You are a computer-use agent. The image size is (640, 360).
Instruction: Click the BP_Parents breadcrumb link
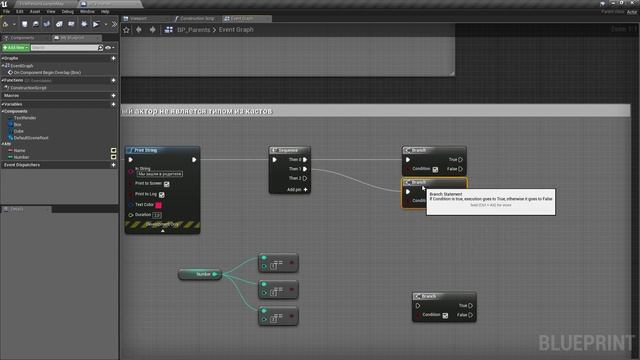193,30
